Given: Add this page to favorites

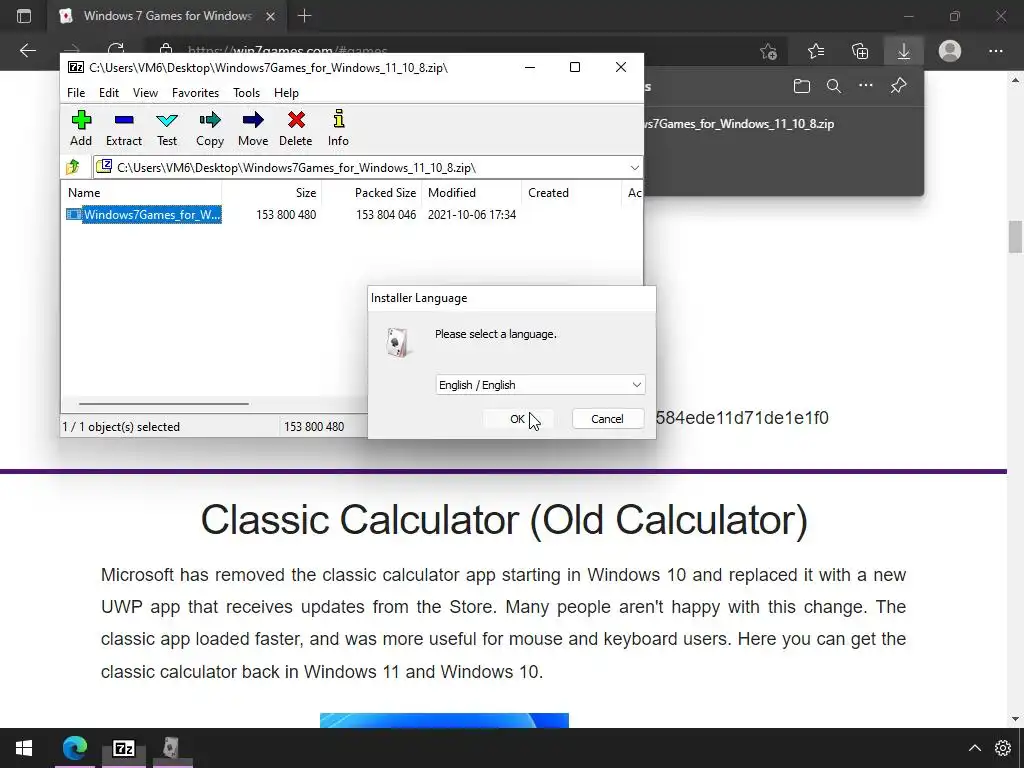Looking at the screenshot, I should (x=769, y=51).
